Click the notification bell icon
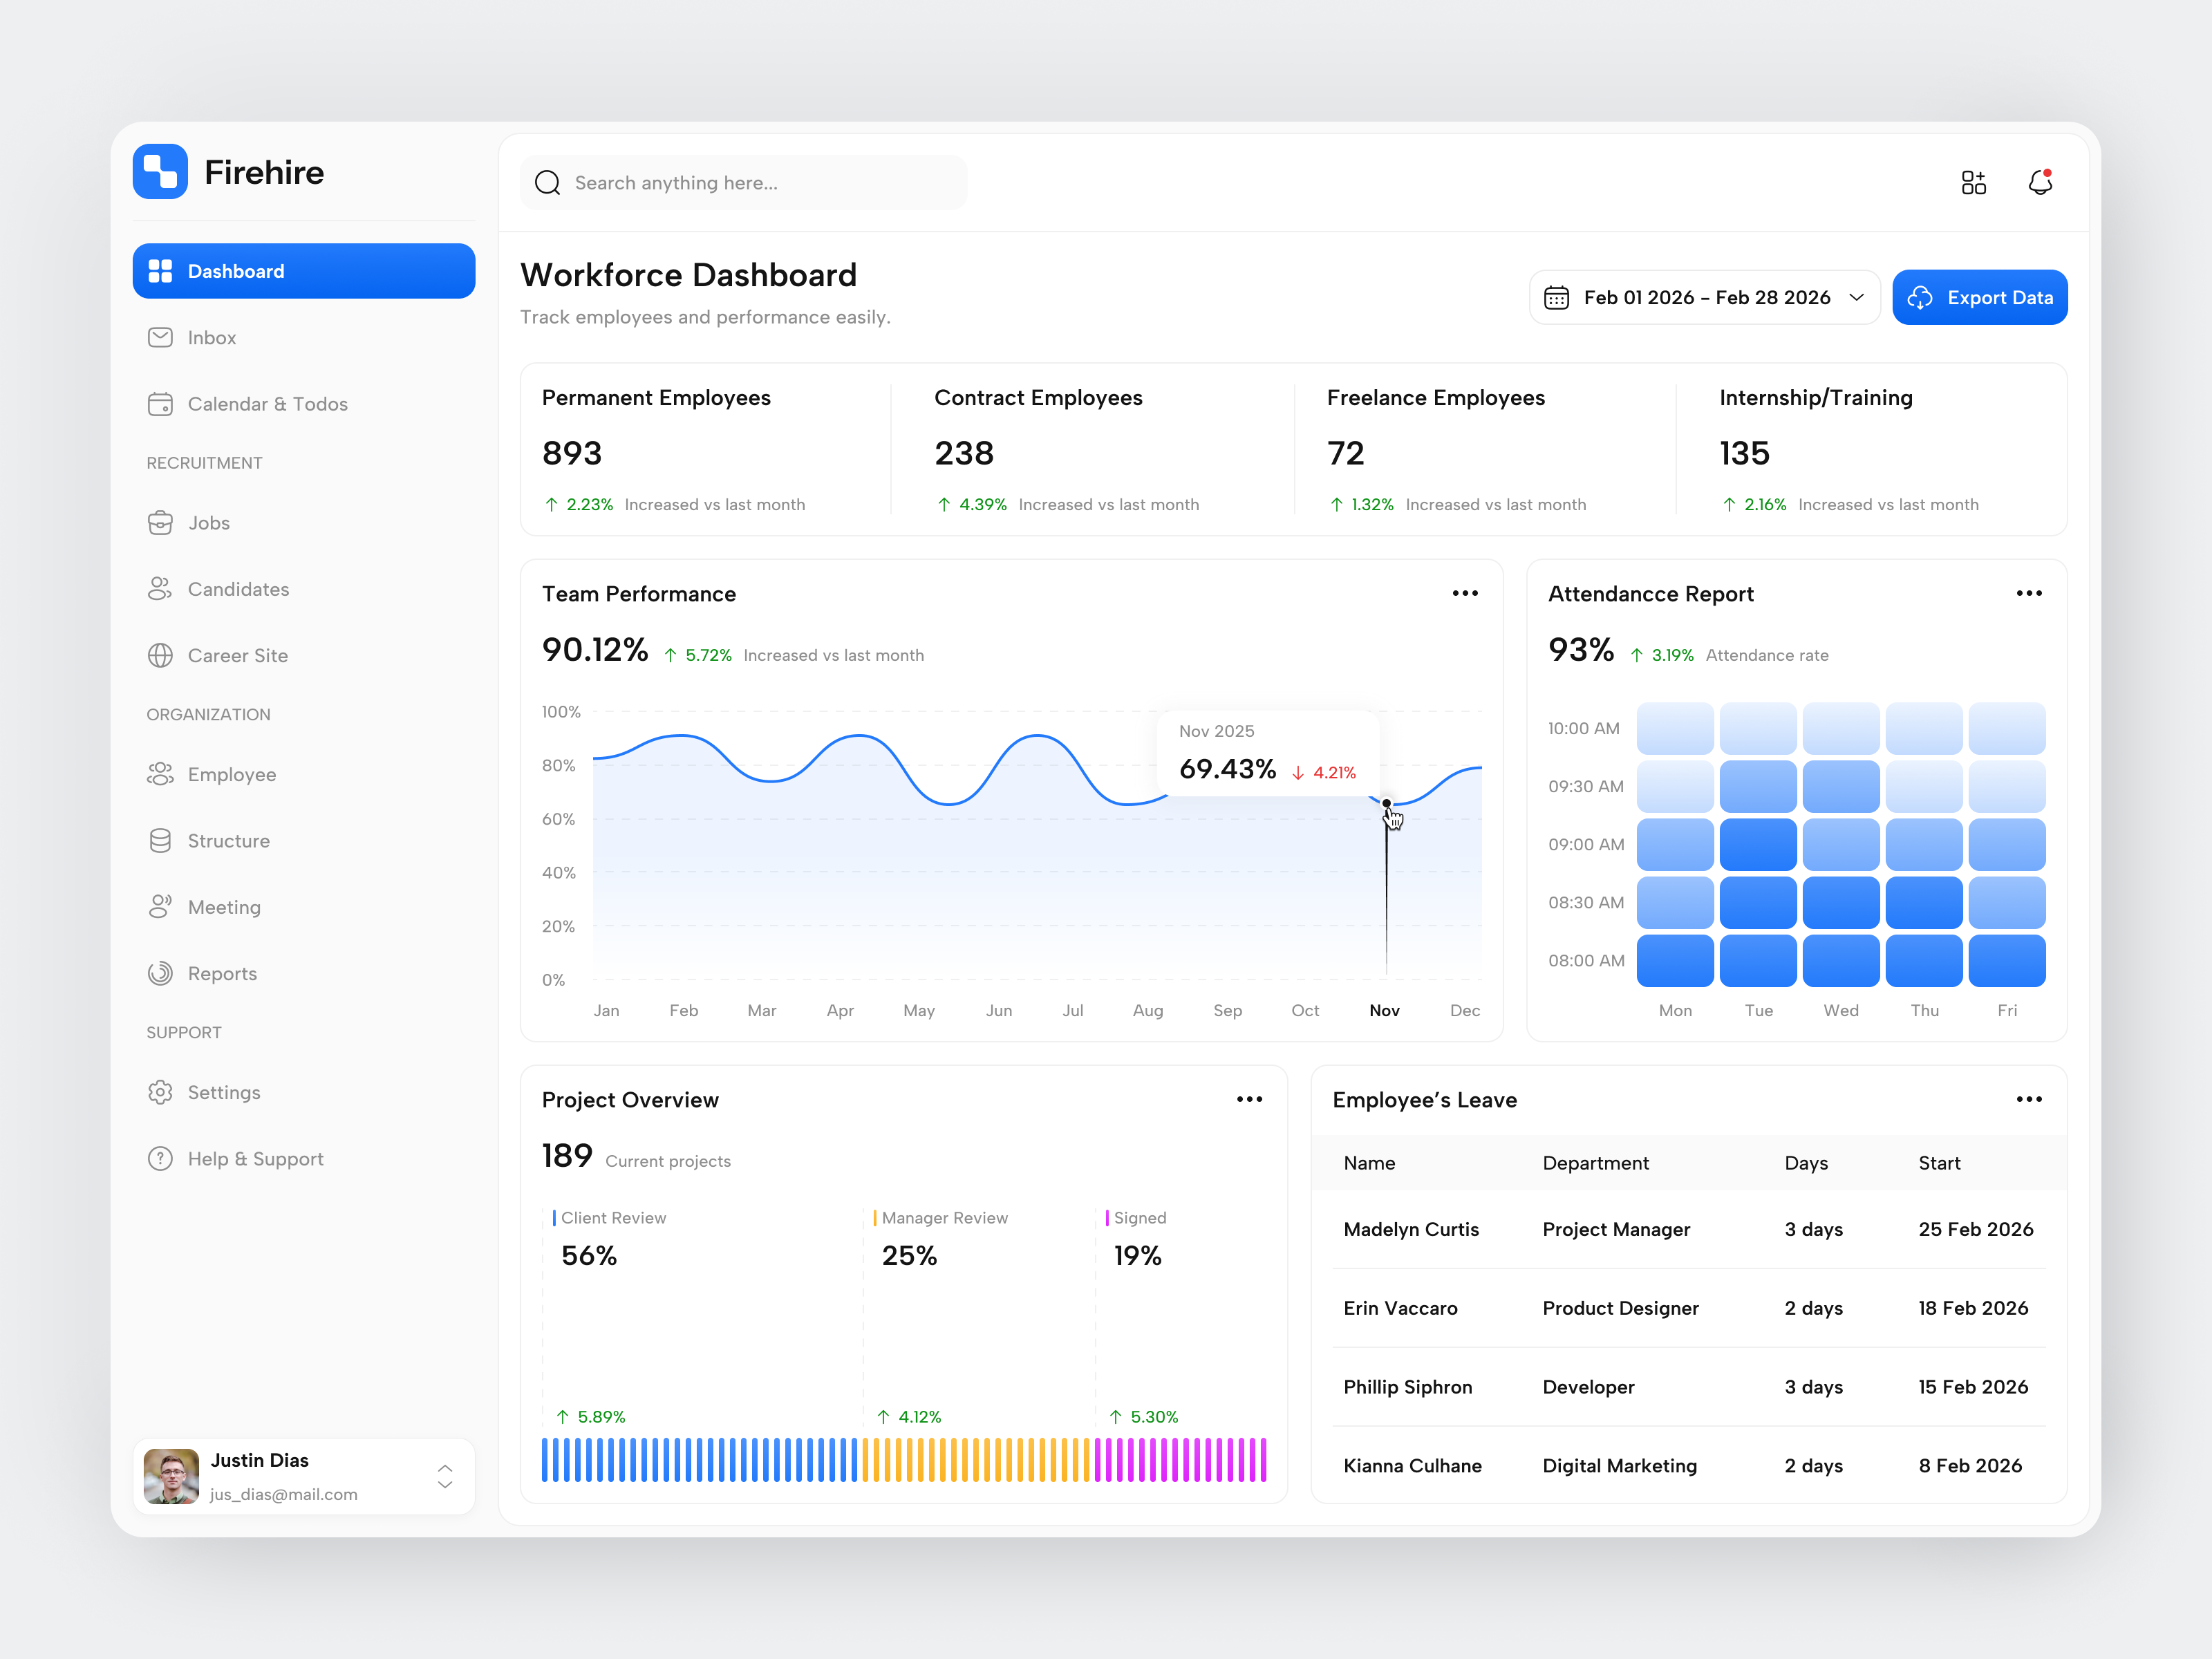The width and height of the screenshot is (2212, 1659). pos(2040,182)
